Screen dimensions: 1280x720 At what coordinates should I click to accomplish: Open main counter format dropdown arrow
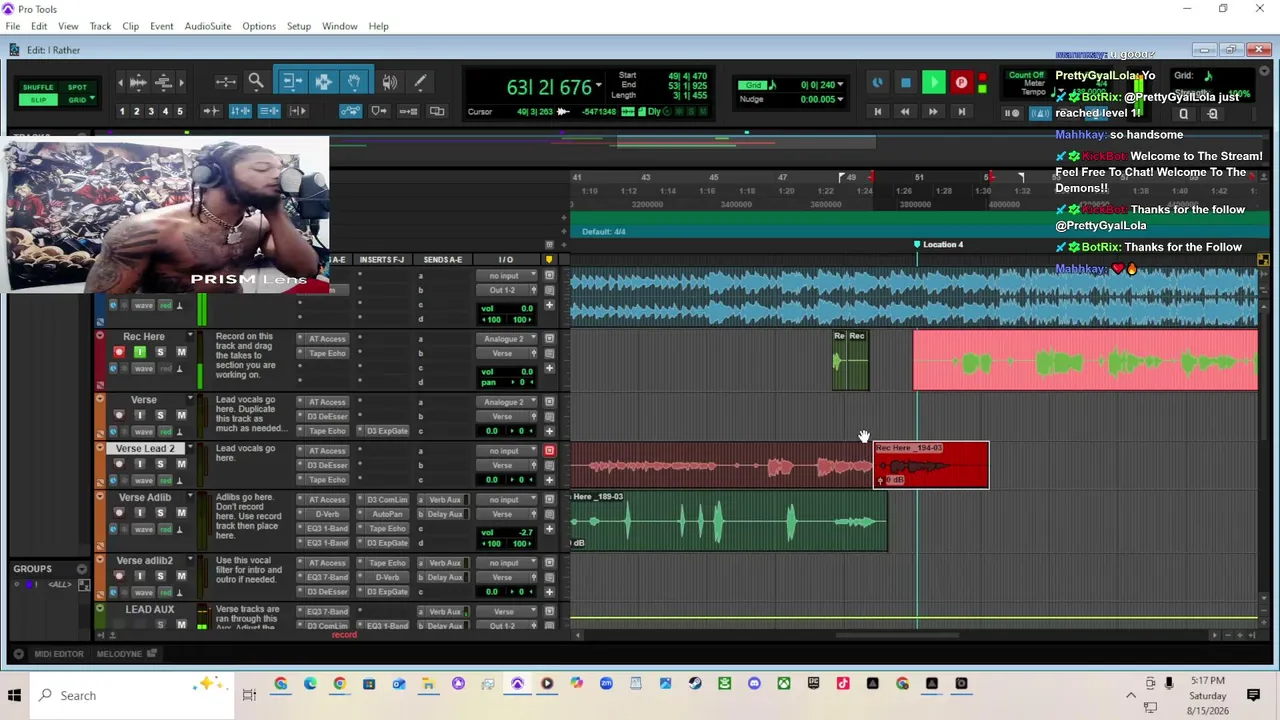[598, 87]
